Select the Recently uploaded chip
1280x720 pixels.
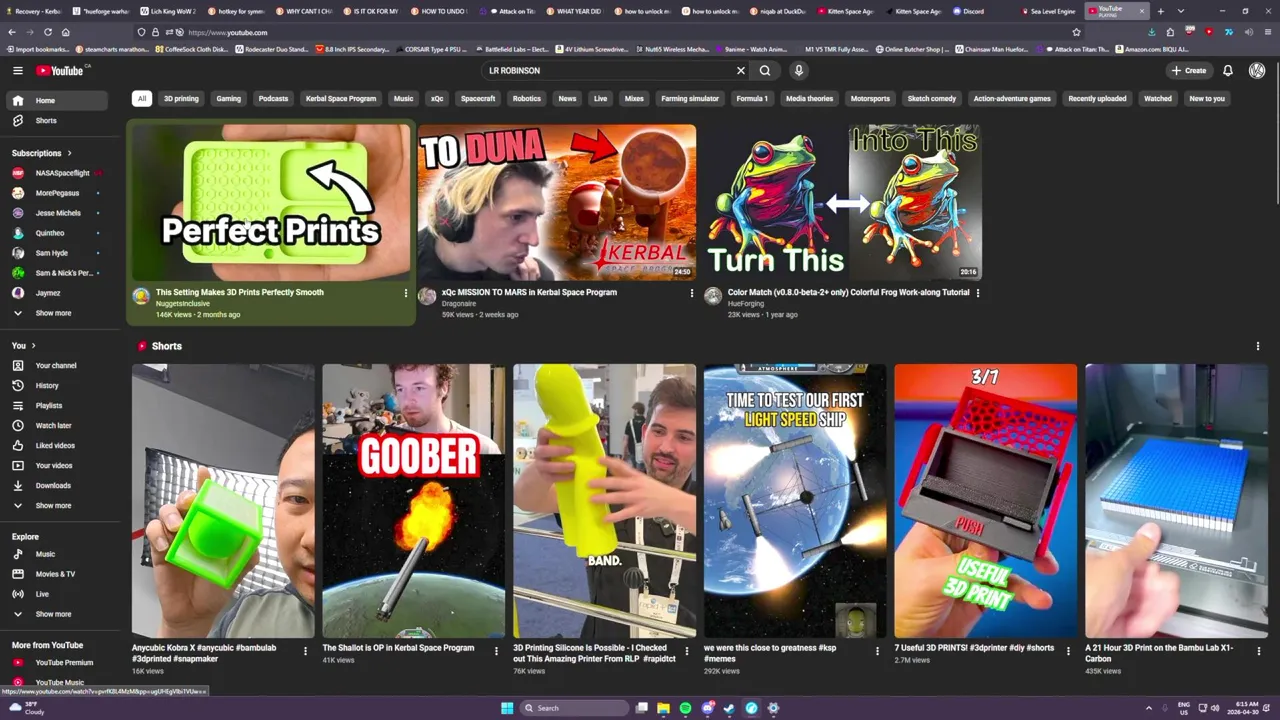point(1097,98)
